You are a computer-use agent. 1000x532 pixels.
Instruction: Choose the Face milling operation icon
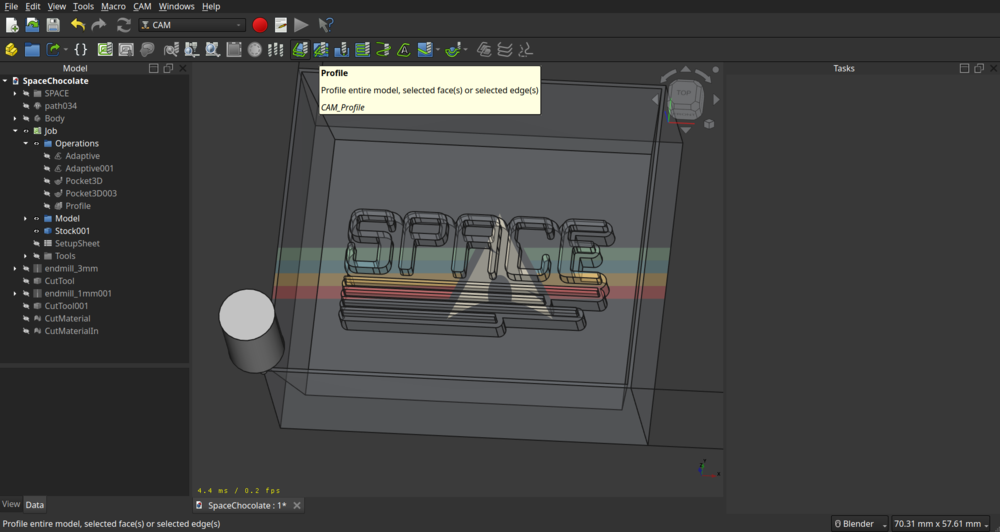(362, 49)
